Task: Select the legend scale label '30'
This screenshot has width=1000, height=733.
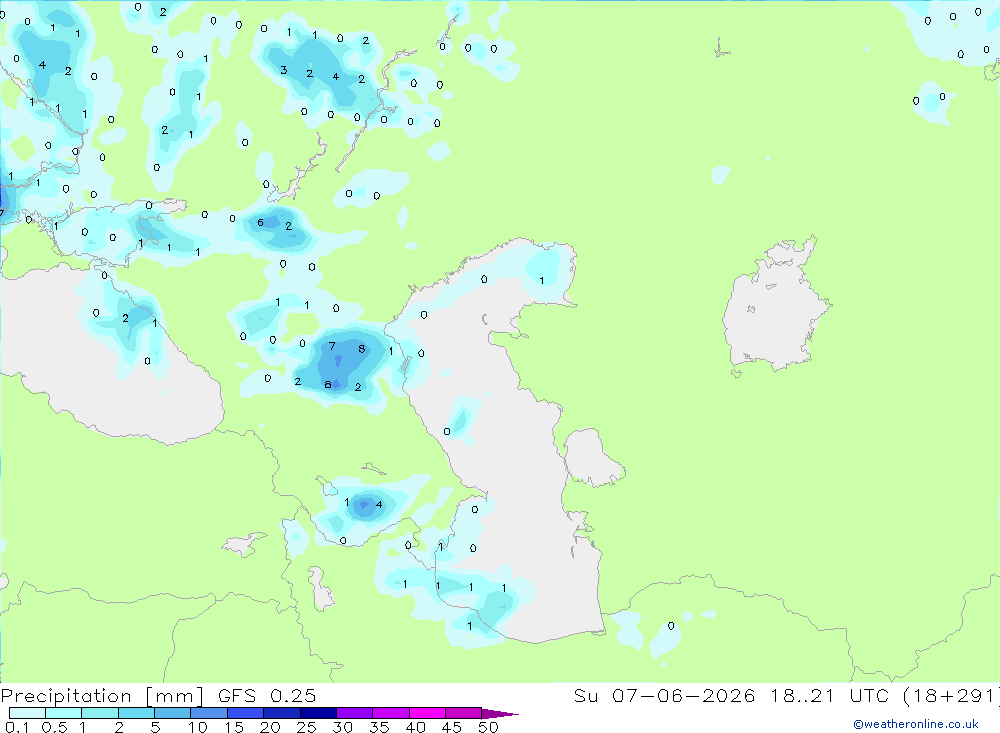Action: tap(343, 727)
